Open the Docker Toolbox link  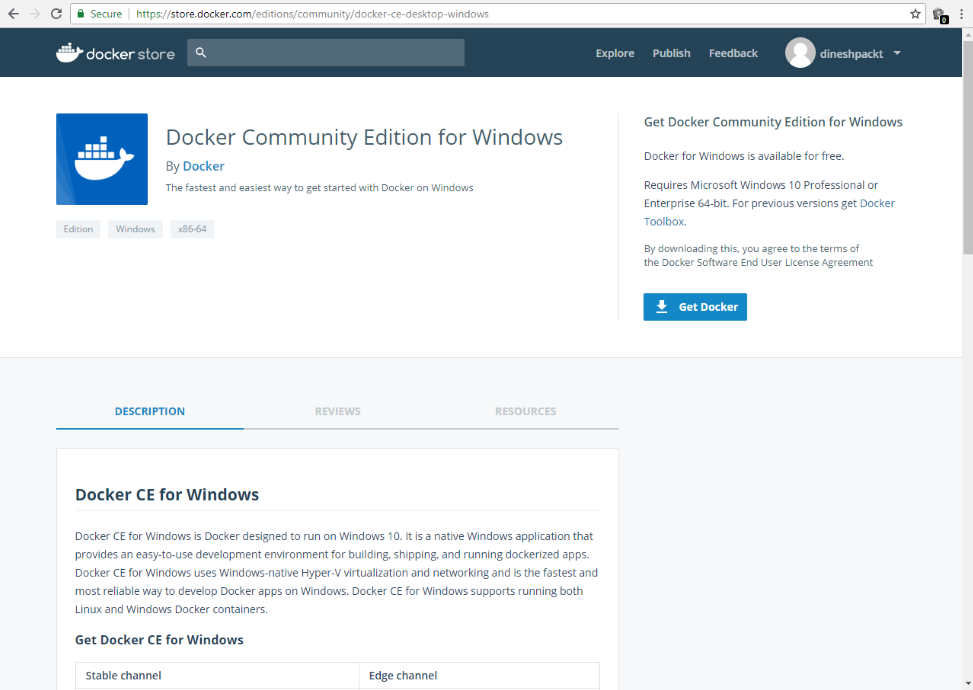click(877, 203)
